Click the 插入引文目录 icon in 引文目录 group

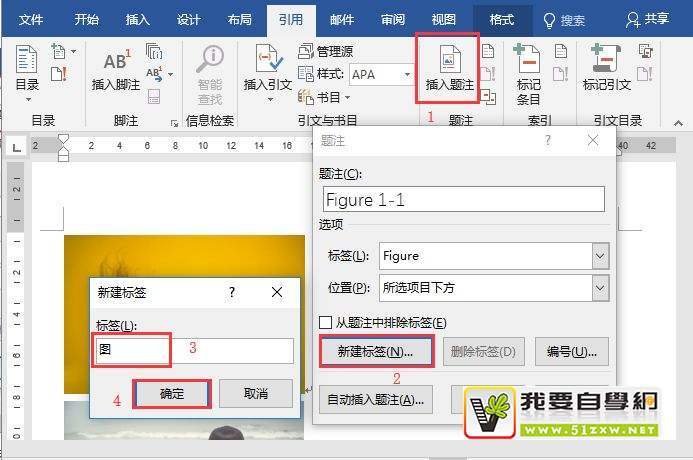click(646, 51)
